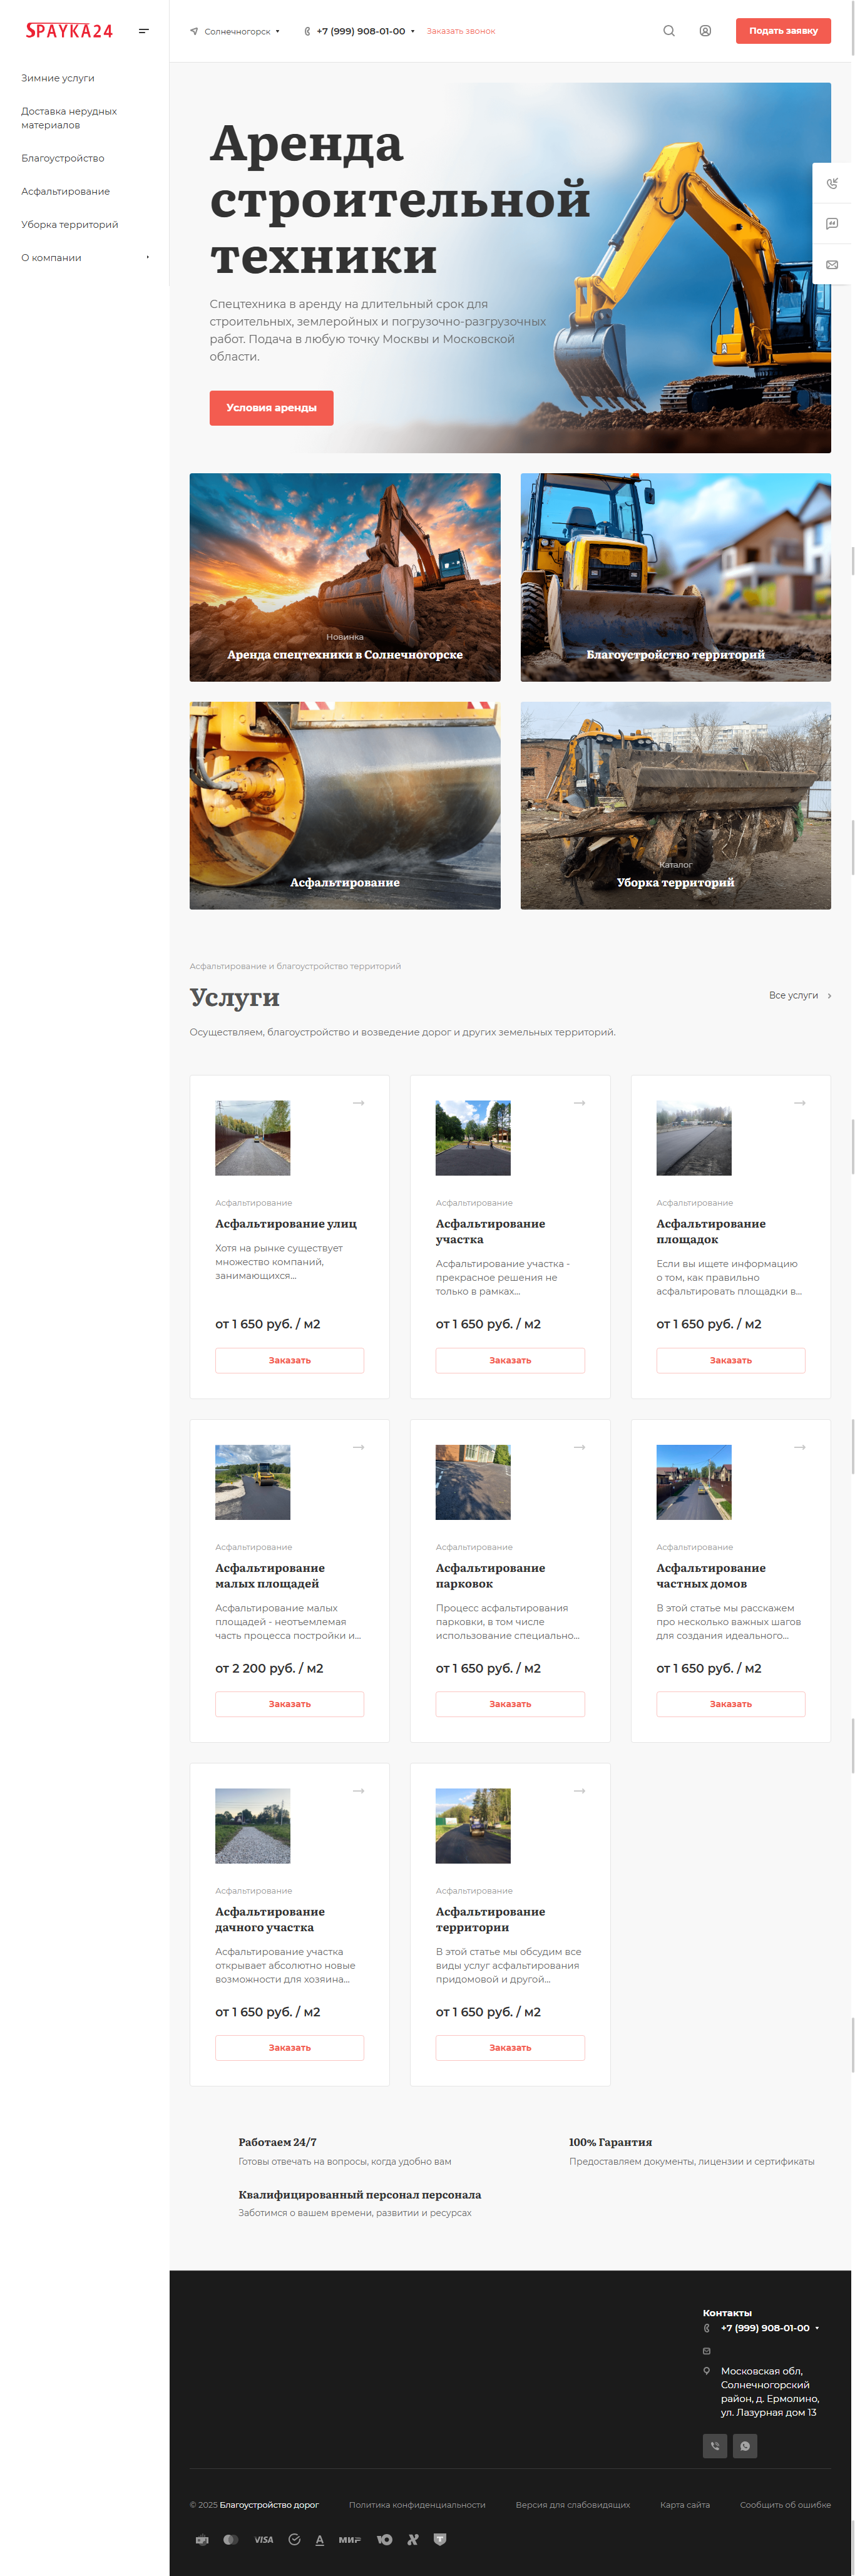
Task: Open the Благоустройство территорий image tile
Action: (x=675, y=578)
